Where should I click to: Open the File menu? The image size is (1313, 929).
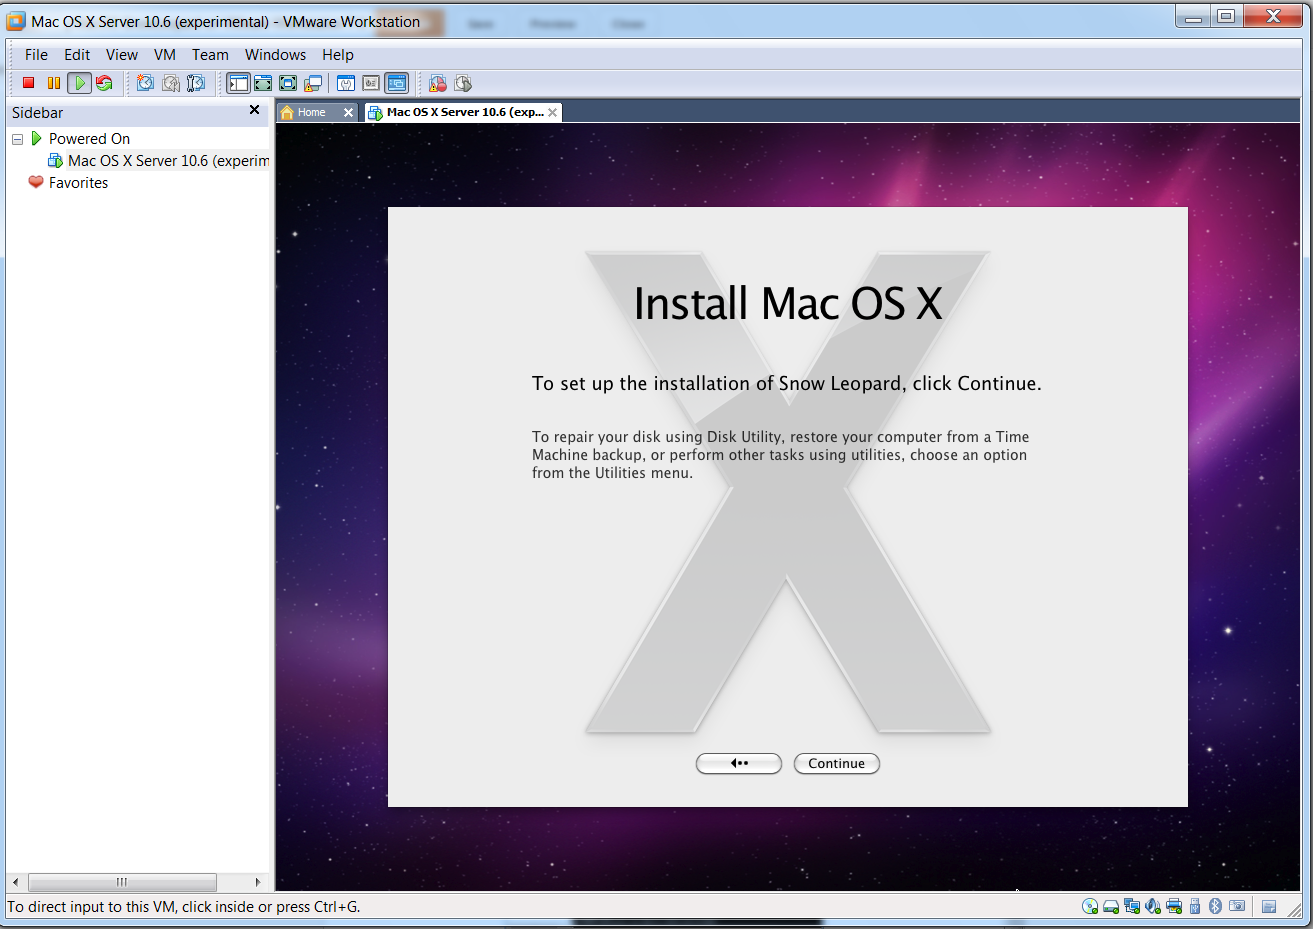pos(36,55)
